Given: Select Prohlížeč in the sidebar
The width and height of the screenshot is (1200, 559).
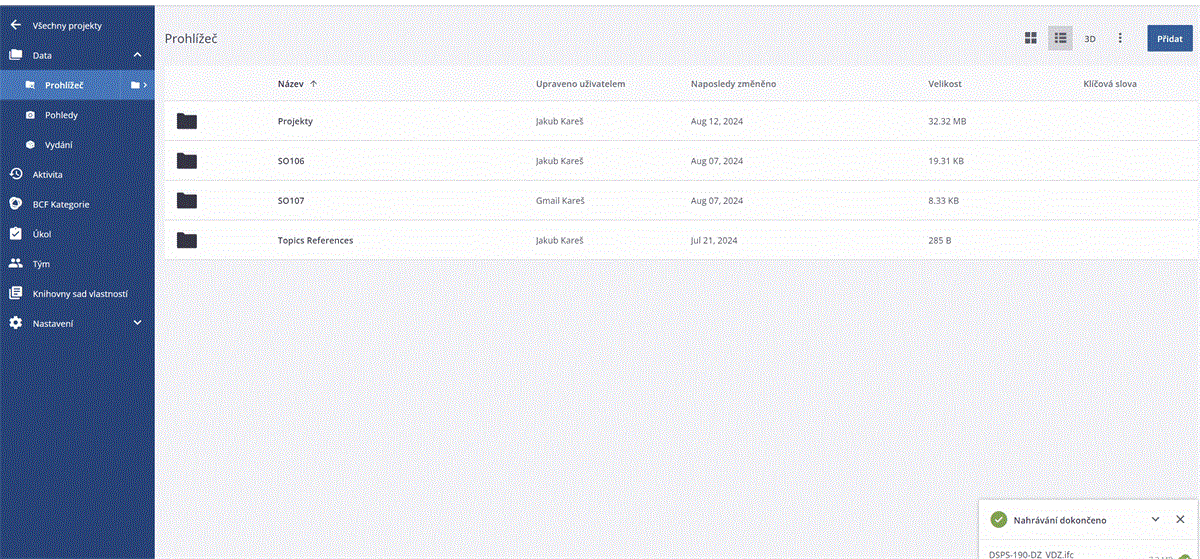Looking at the screenshot, I should click(x=64, y=85).
